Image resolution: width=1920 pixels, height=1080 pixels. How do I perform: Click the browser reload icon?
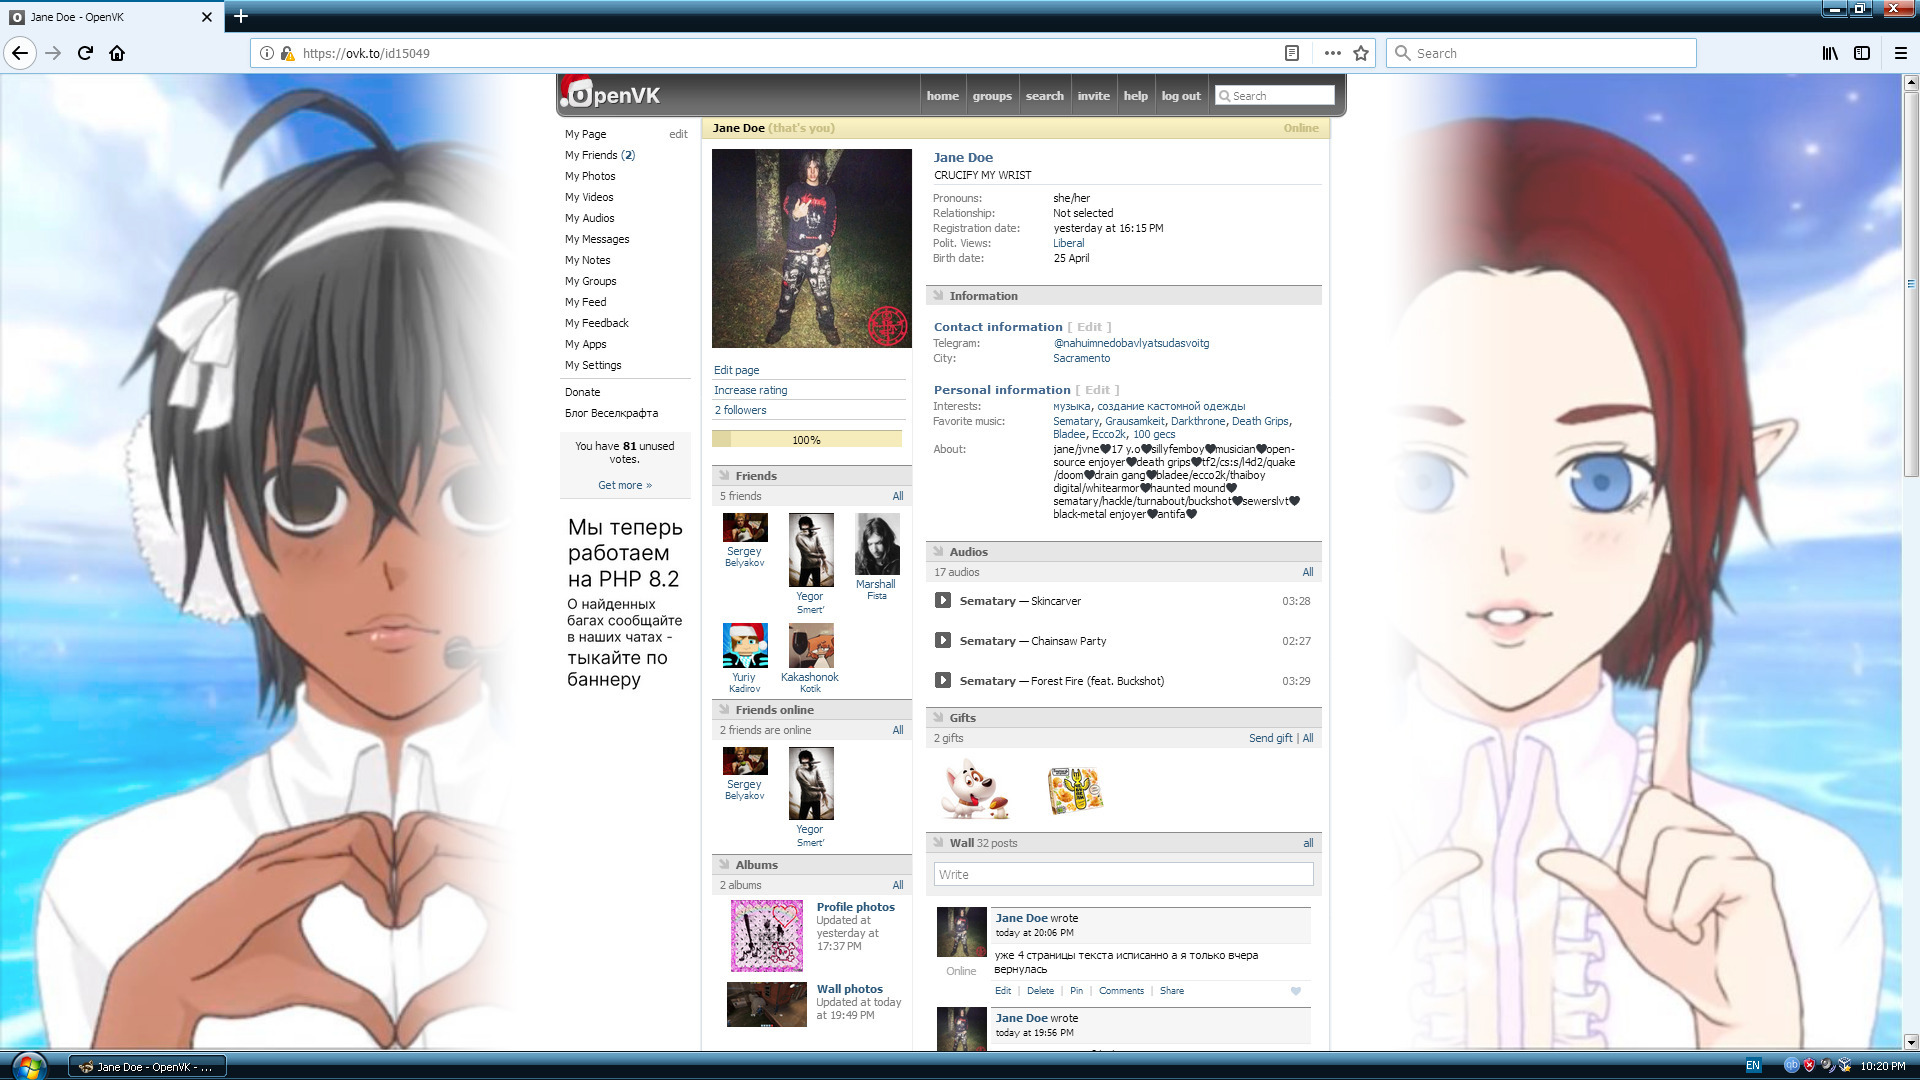click(x=85, y=53)
